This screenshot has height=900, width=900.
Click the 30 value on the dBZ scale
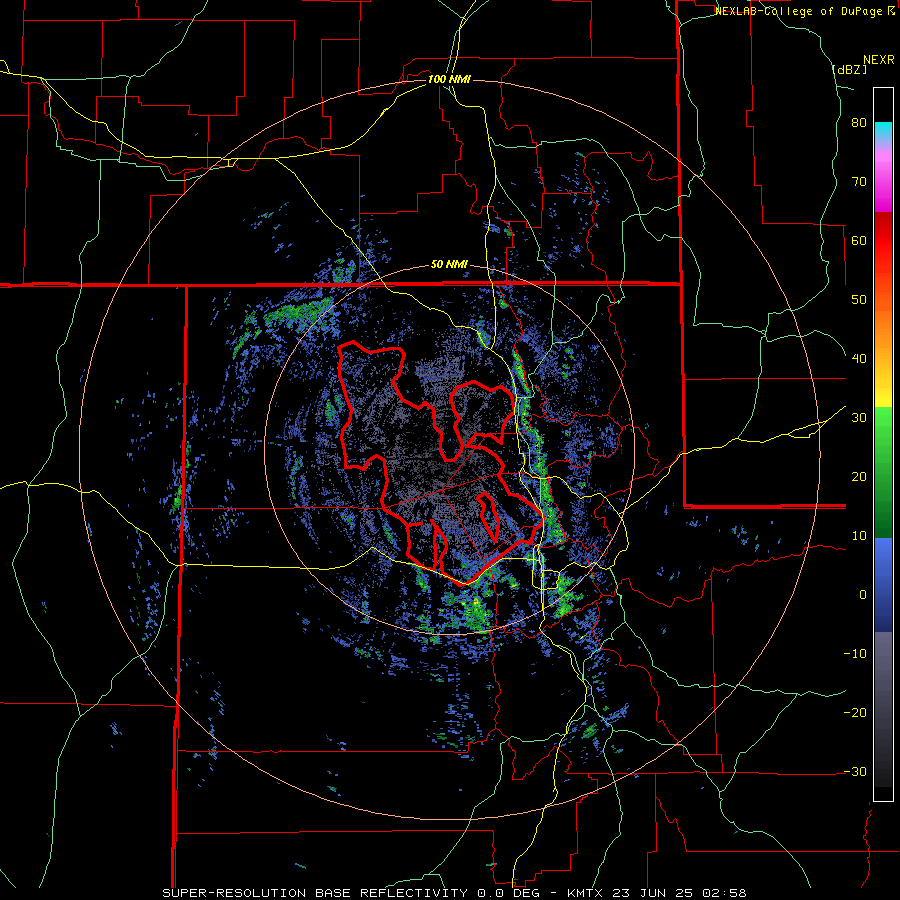click(x=859, y=418)
